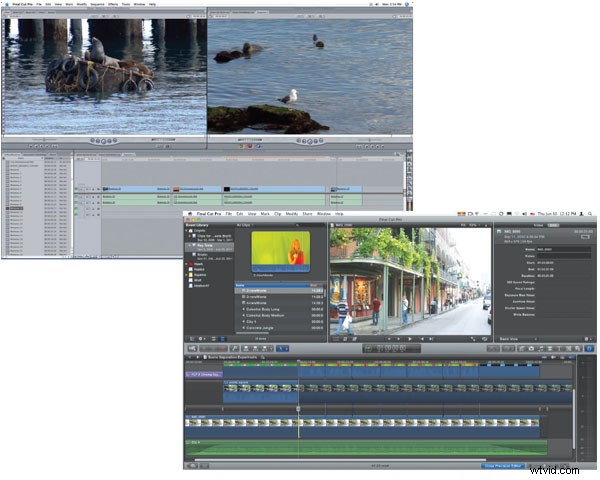Click the loop playback icon in viewer

click(485, 339)
